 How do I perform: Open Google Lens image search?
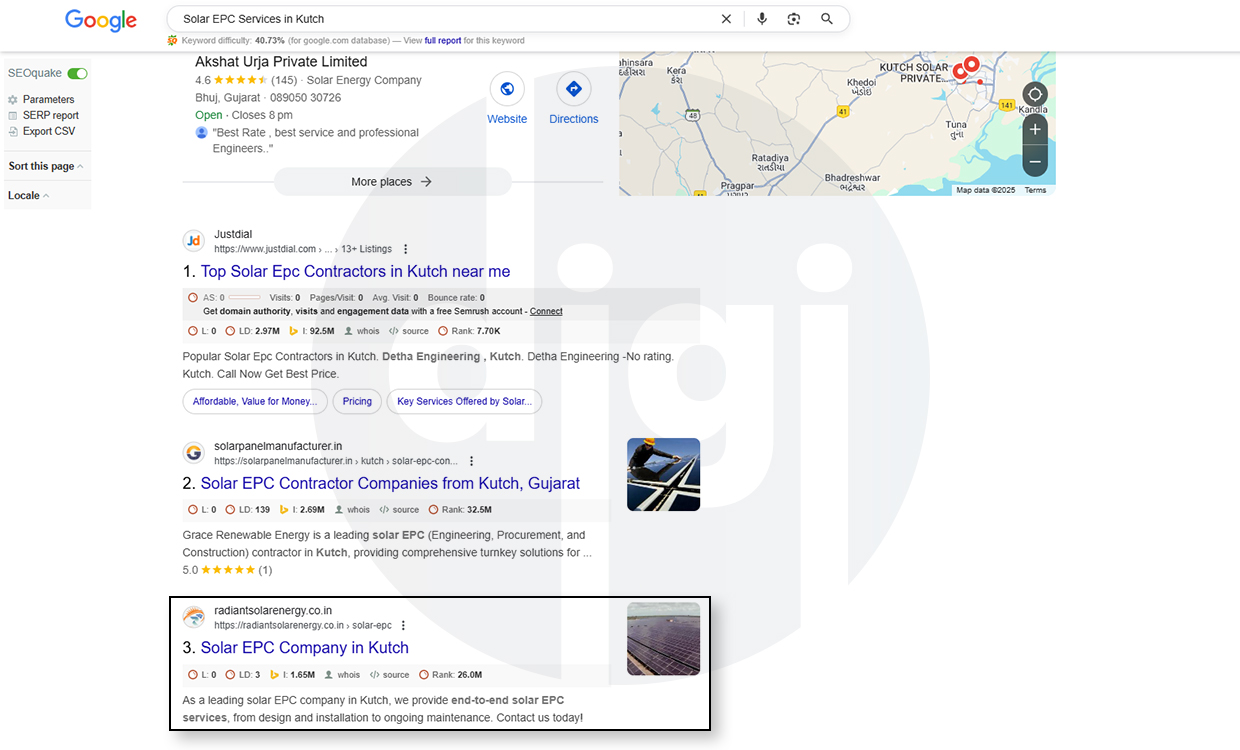point(794,19)
